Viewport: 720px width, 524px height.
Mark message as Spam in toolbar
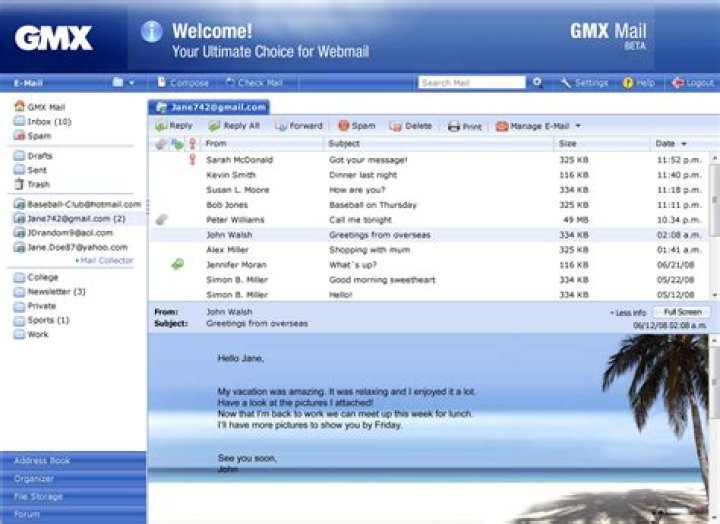coord(356,126)
